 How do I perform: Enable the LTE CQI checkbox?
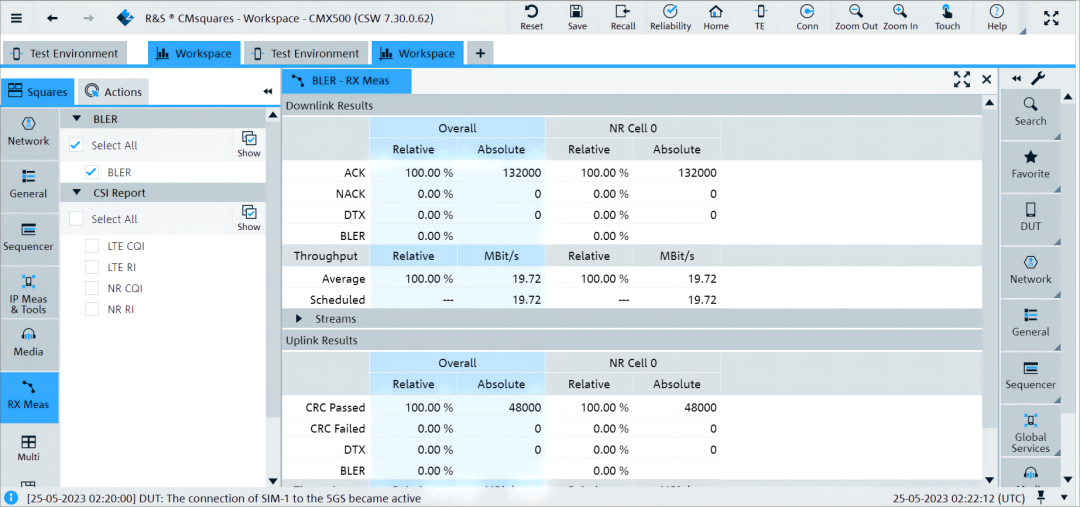pyautogui.click(x=92, y=246)
